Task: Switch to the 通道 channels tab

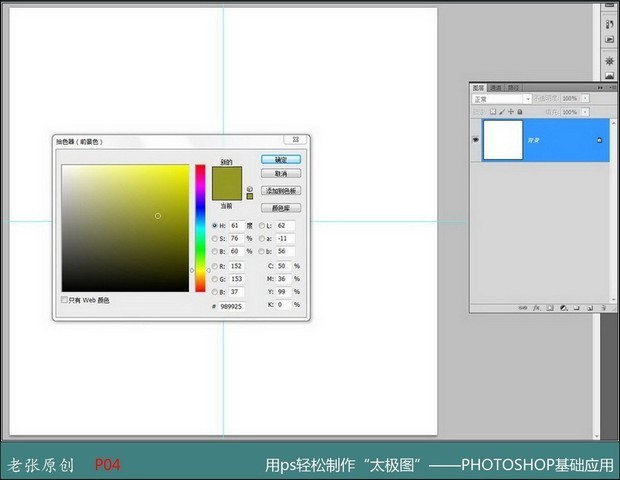Action: [496, 88]
